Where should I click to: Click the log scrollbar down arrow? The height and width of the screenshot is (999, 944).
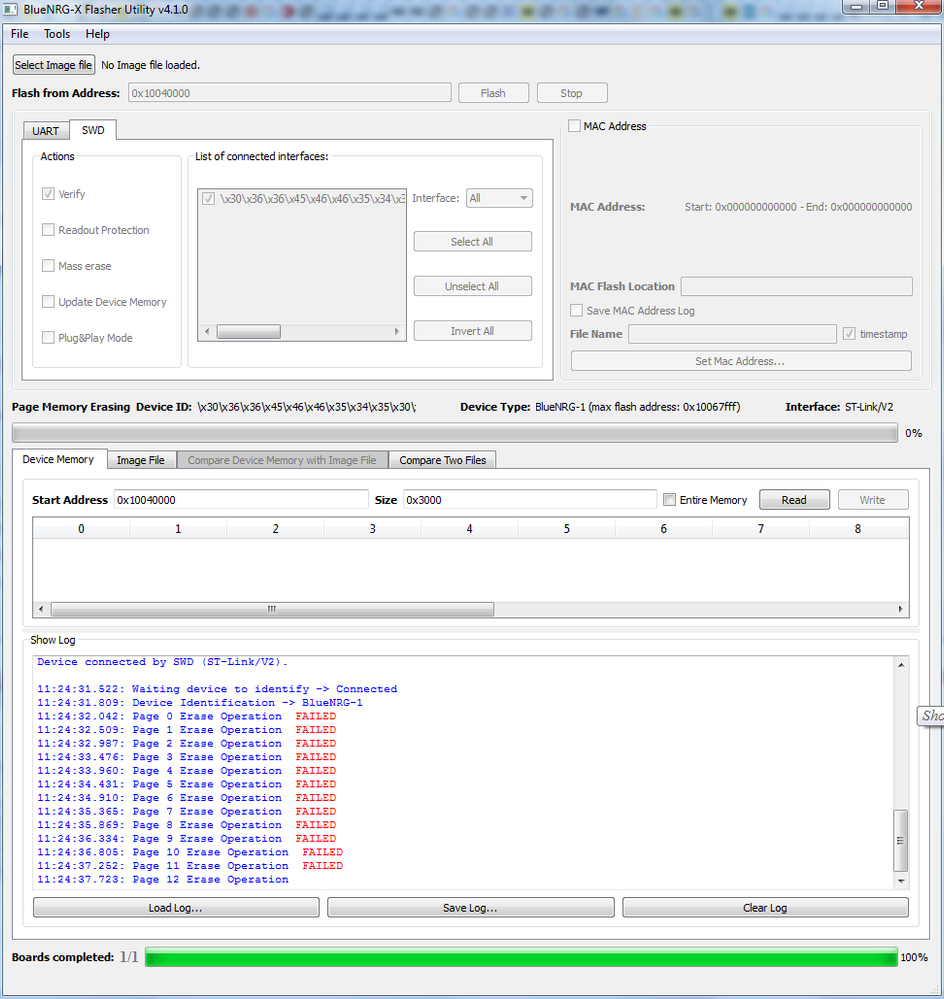(x=901, y=880)
